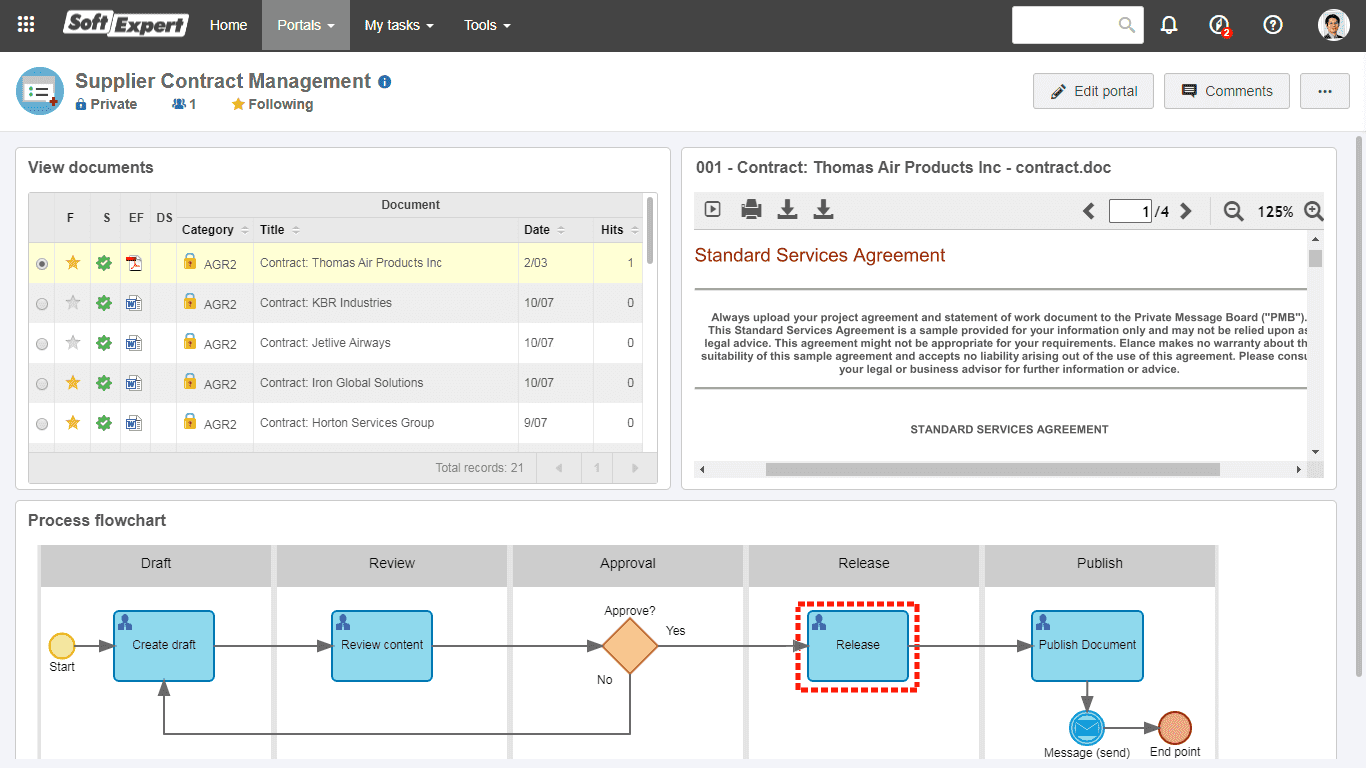Open the My tasks dropdown menu
1366x768 pixels.
tap(399, 25)
